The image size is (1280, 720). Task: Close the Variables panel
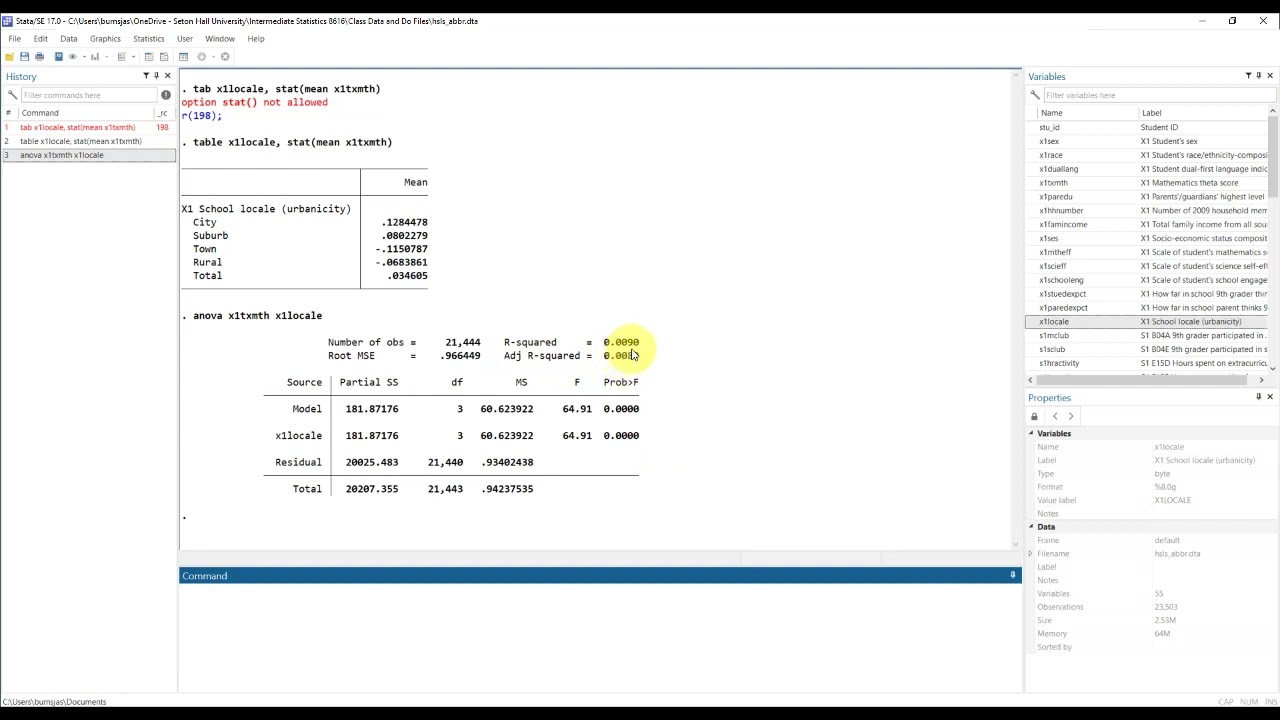coord(1270,76)
